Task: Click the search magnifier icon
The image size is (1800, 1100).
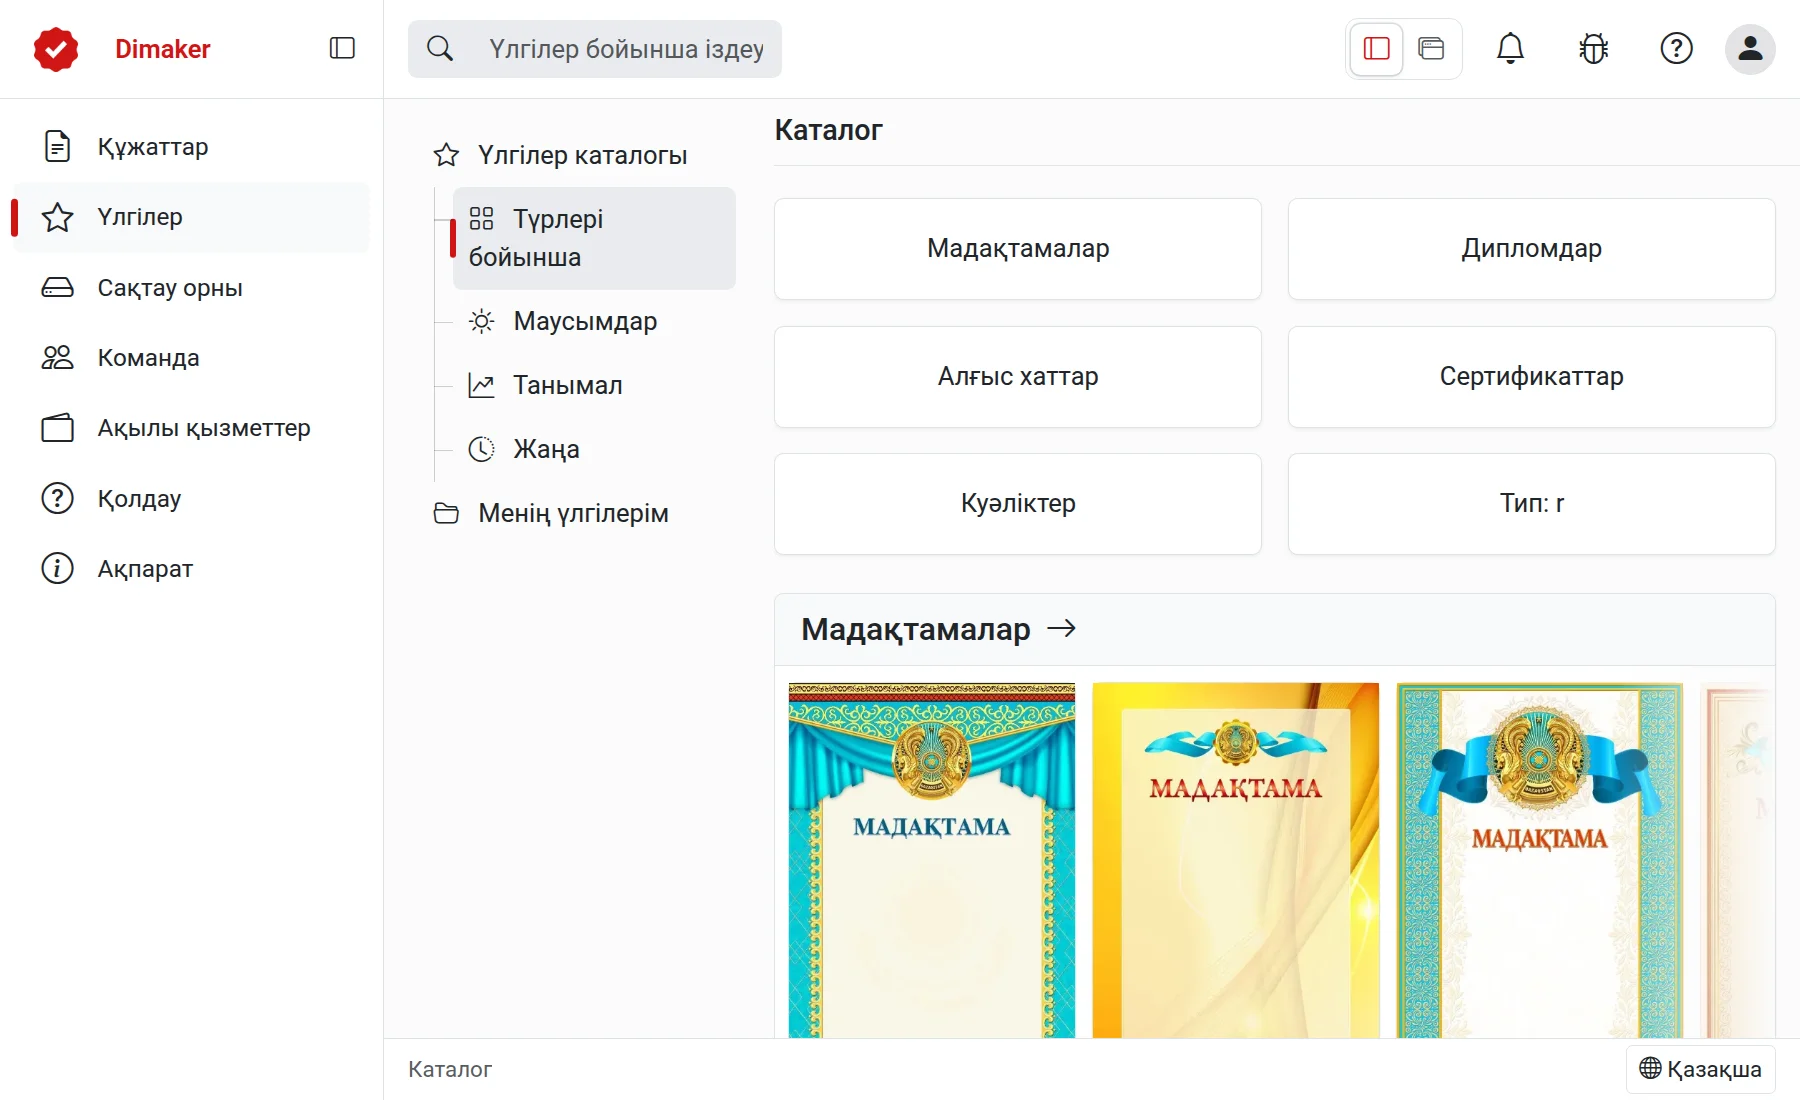Action: 440,48
